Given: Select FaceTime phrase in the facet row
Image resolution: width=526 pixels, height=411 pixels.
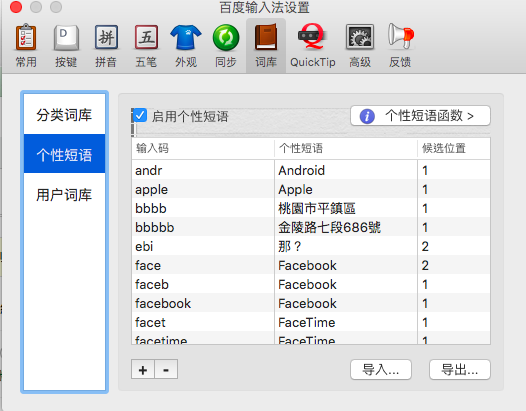Looking at the screenshot, I should (346, 322).
